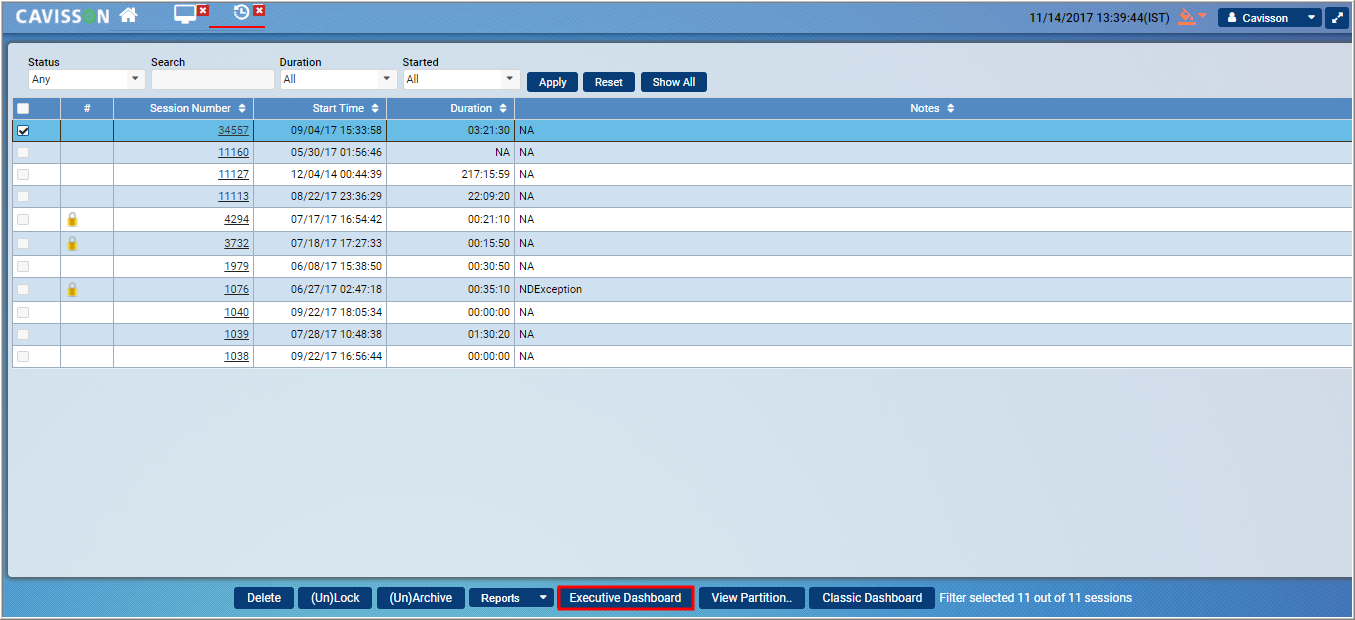Open session link 11160
Screen dimensions: 1355x620
pos(233,152)
